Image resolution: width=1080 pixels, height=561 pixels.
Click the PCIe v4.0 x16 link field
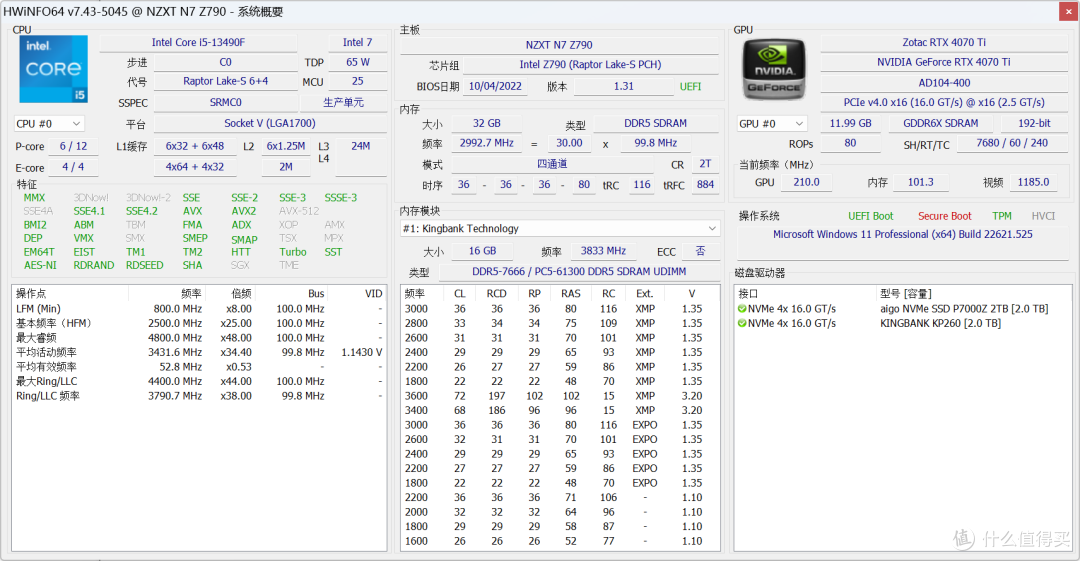pyautogui.click(x=944, y=103)
